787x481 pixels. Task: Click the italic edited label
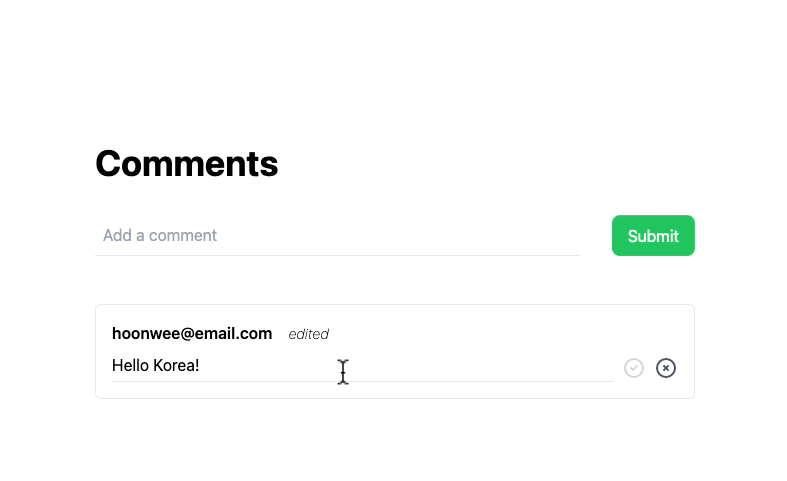(x=308, y=334)
